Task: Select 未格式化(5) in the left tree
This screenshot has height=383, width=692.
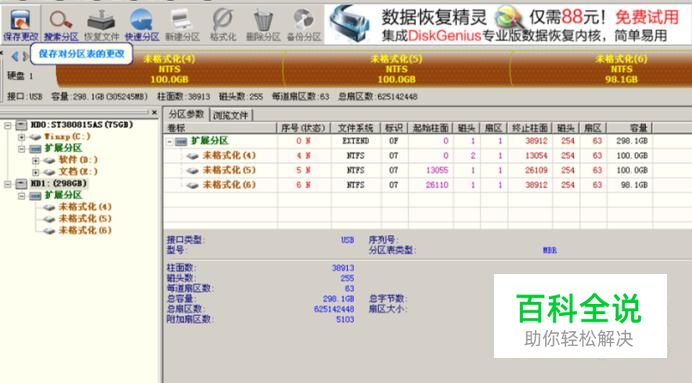Action: [85, 218]
